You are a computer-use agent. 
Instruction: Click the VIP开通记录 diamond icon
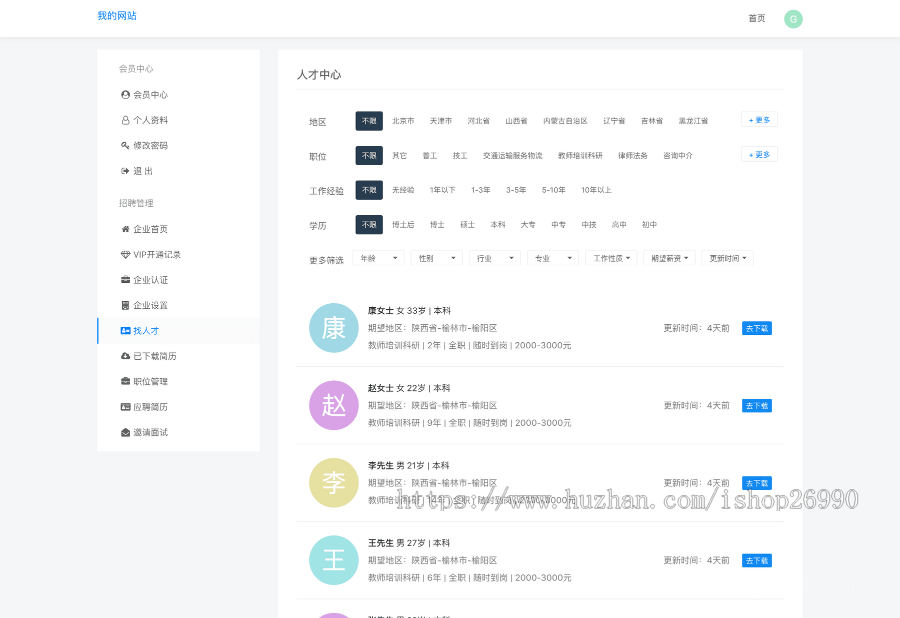click(125, 254)
